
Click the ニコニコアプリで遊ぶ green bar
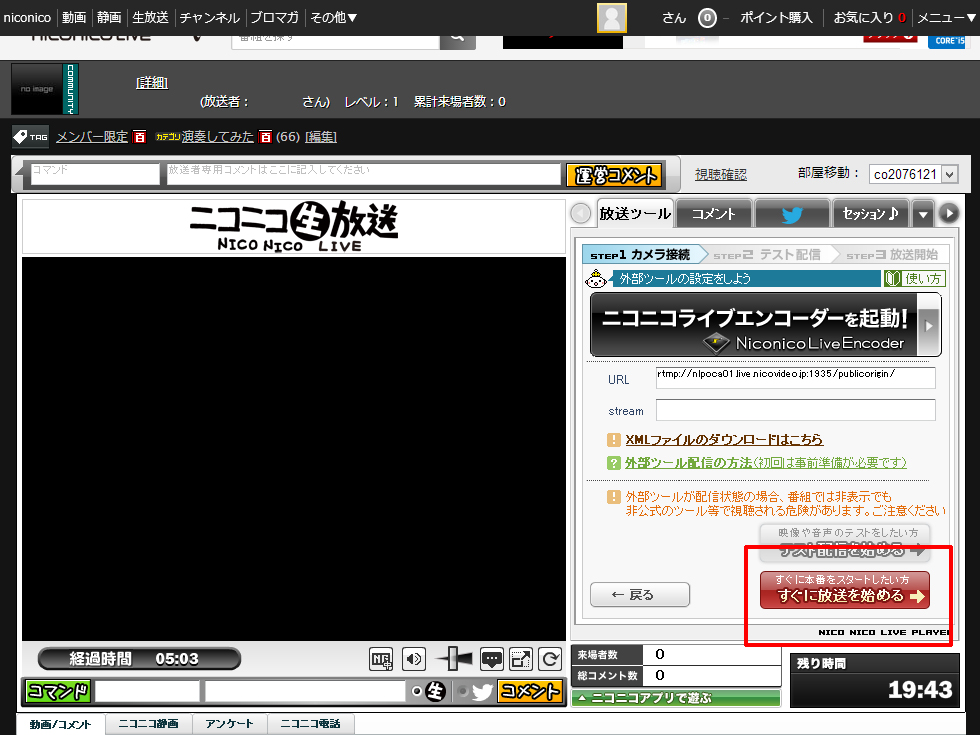click(x=676, y=698)
